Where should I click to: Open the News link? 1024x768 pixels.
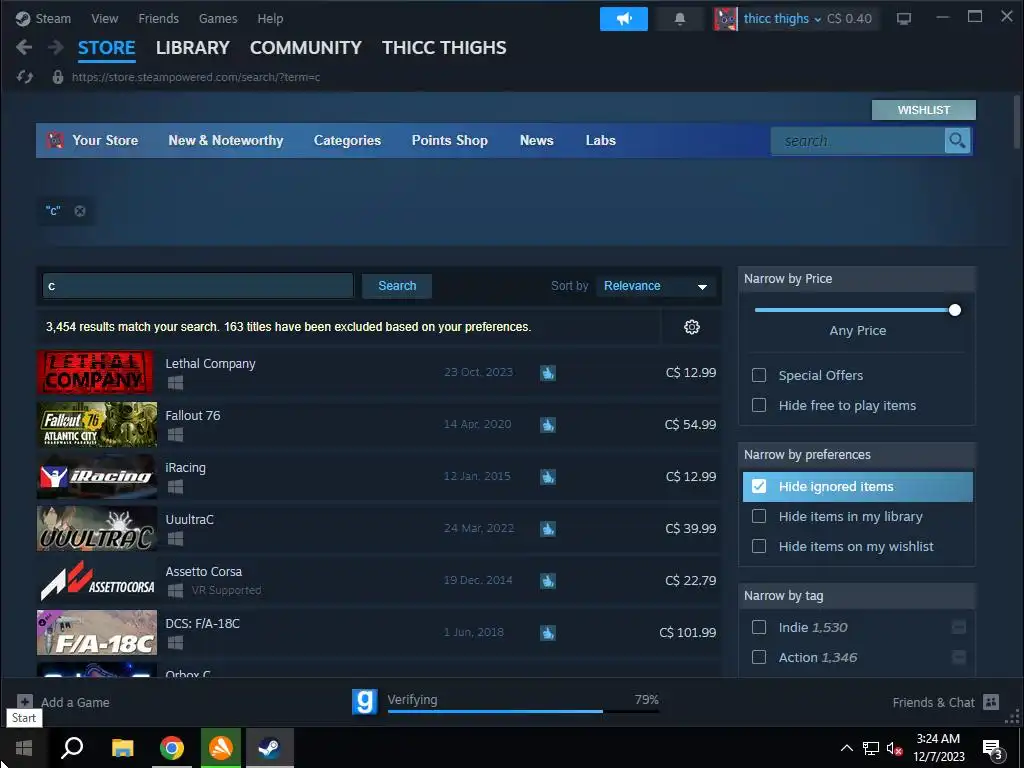tap(537, 140)
